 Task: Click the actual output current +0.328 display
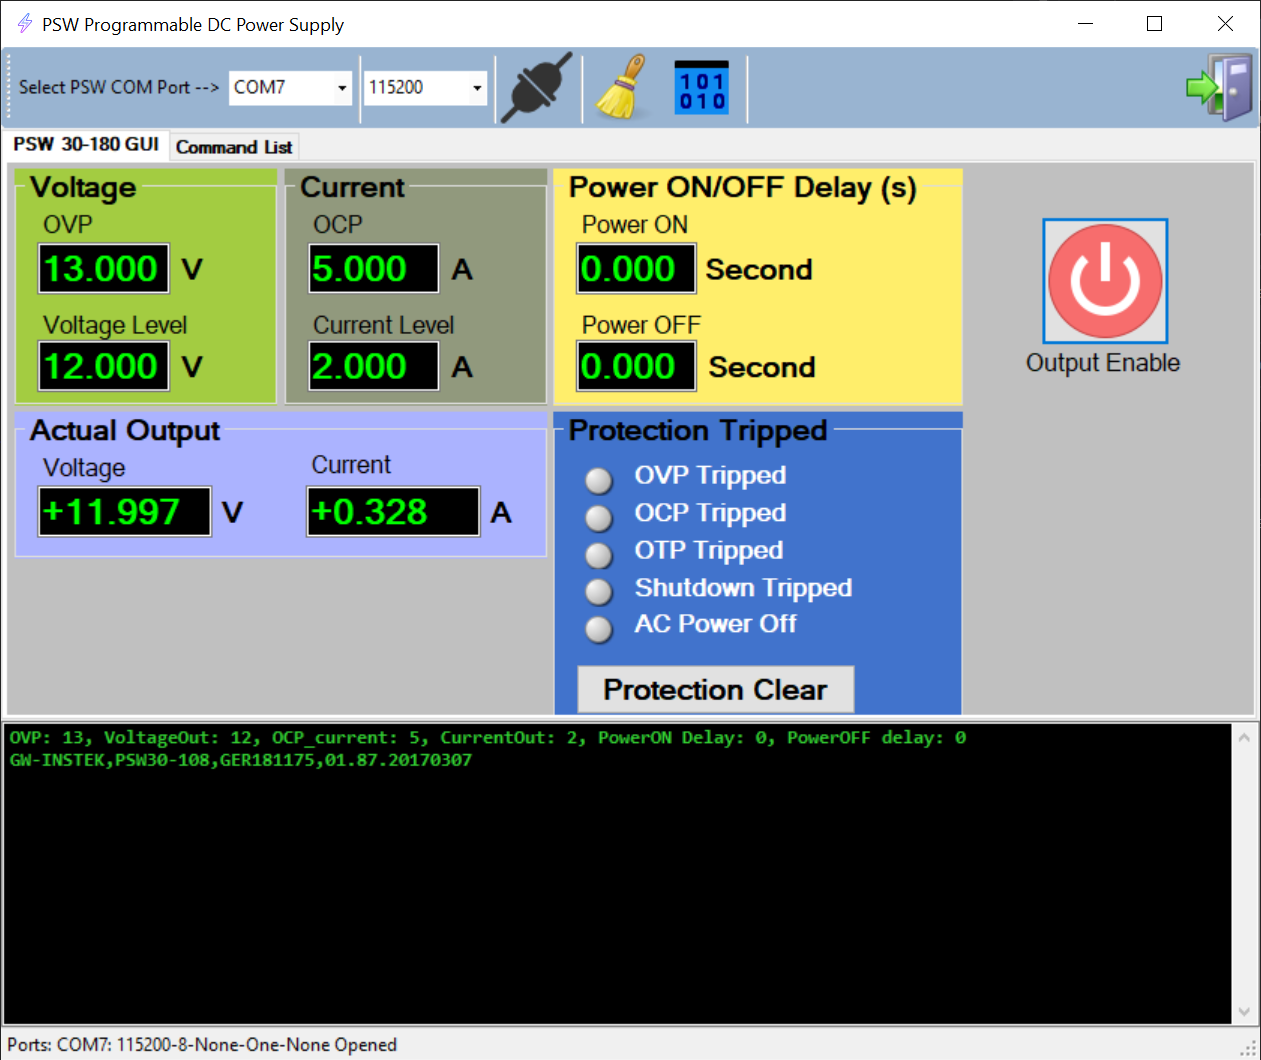[x=393, y=512]
